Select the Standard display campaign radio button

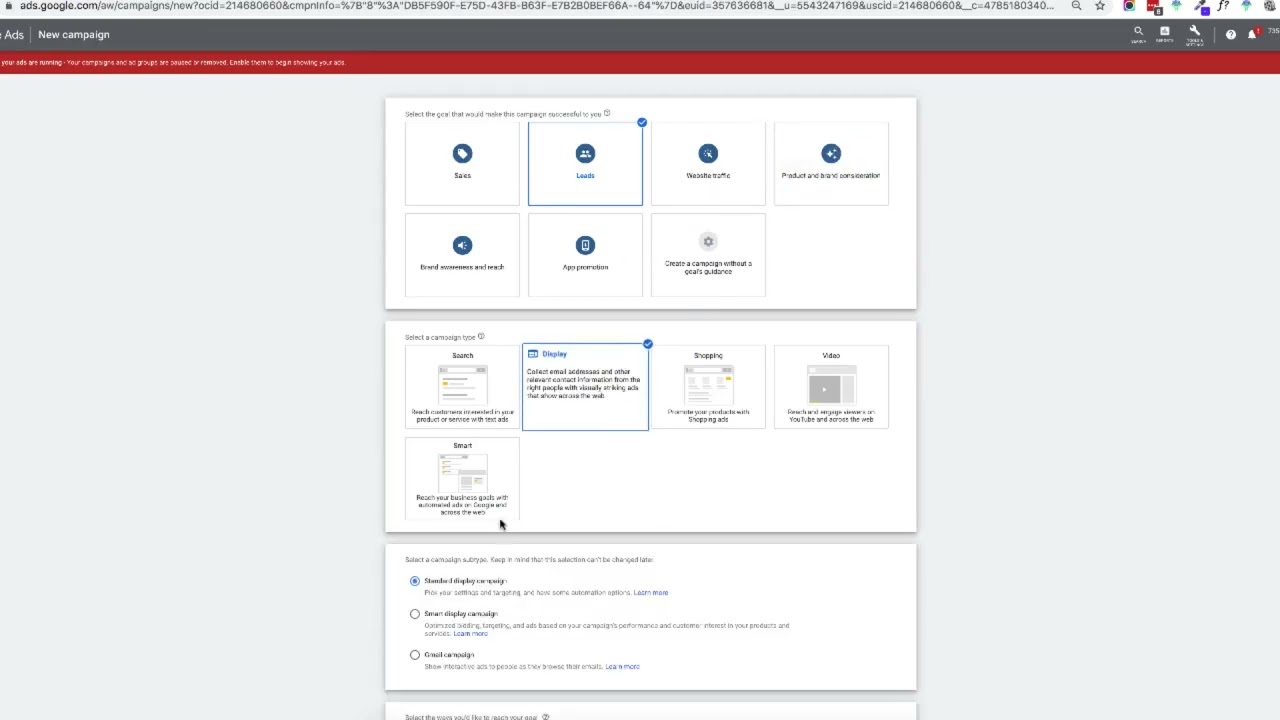coord(415,581)
